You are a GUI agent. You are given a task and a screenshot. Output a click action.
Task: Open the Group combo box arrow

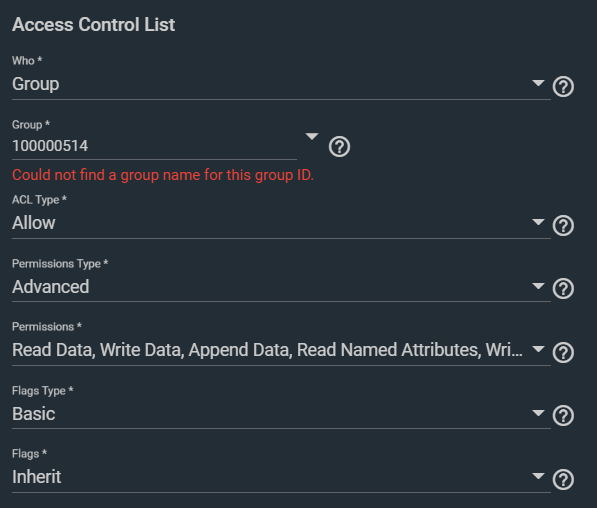pyautogui.click(x=312, y=136)
